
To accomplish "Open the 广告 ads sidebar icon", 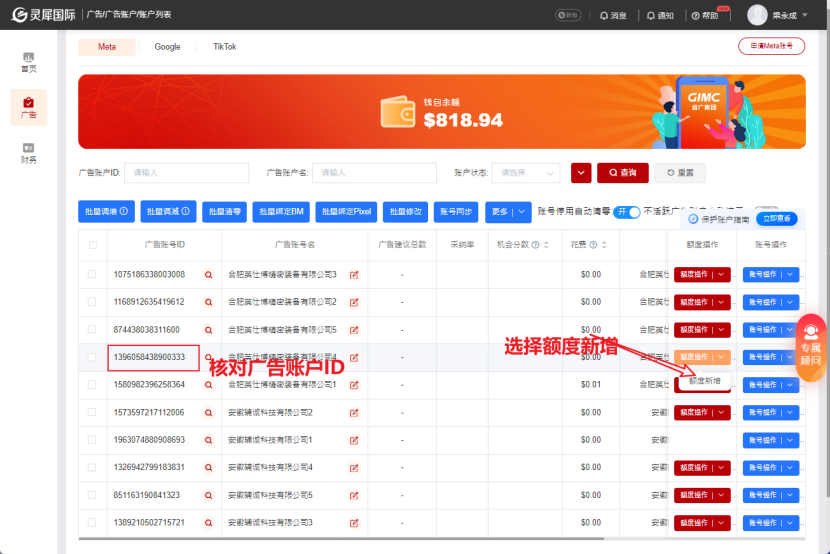I will [29, 107].
